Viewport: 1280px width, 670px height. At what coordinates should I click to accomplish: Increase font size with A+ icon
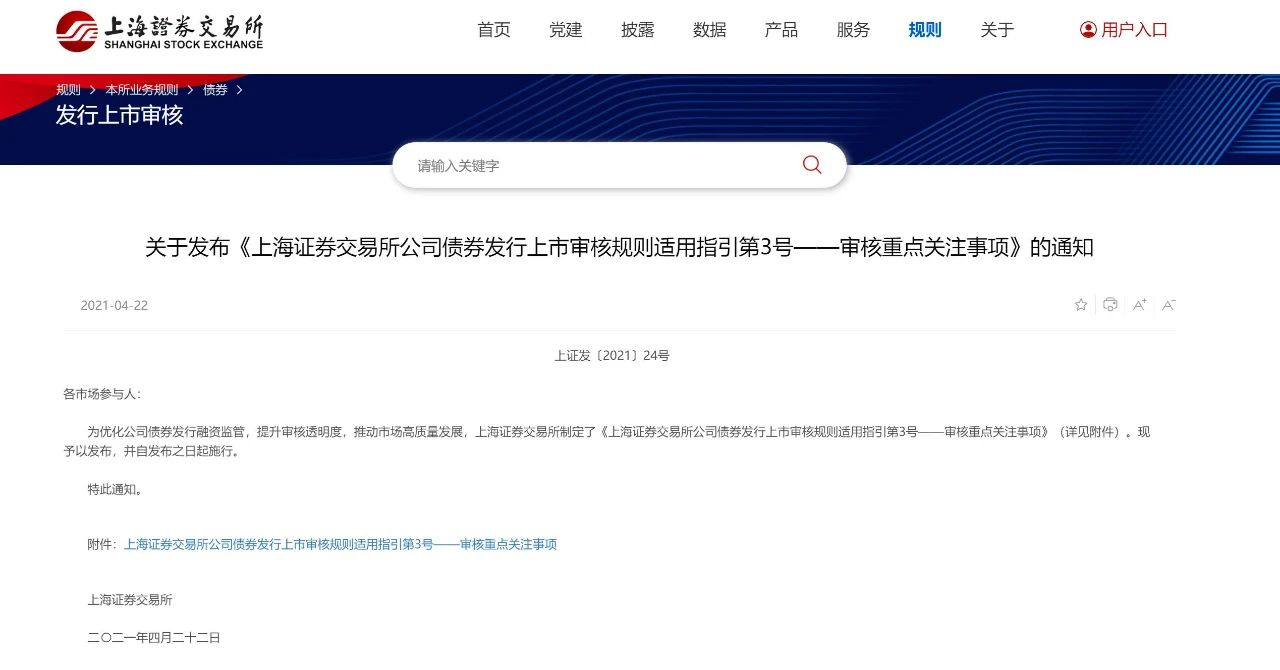click(1139, 305)
